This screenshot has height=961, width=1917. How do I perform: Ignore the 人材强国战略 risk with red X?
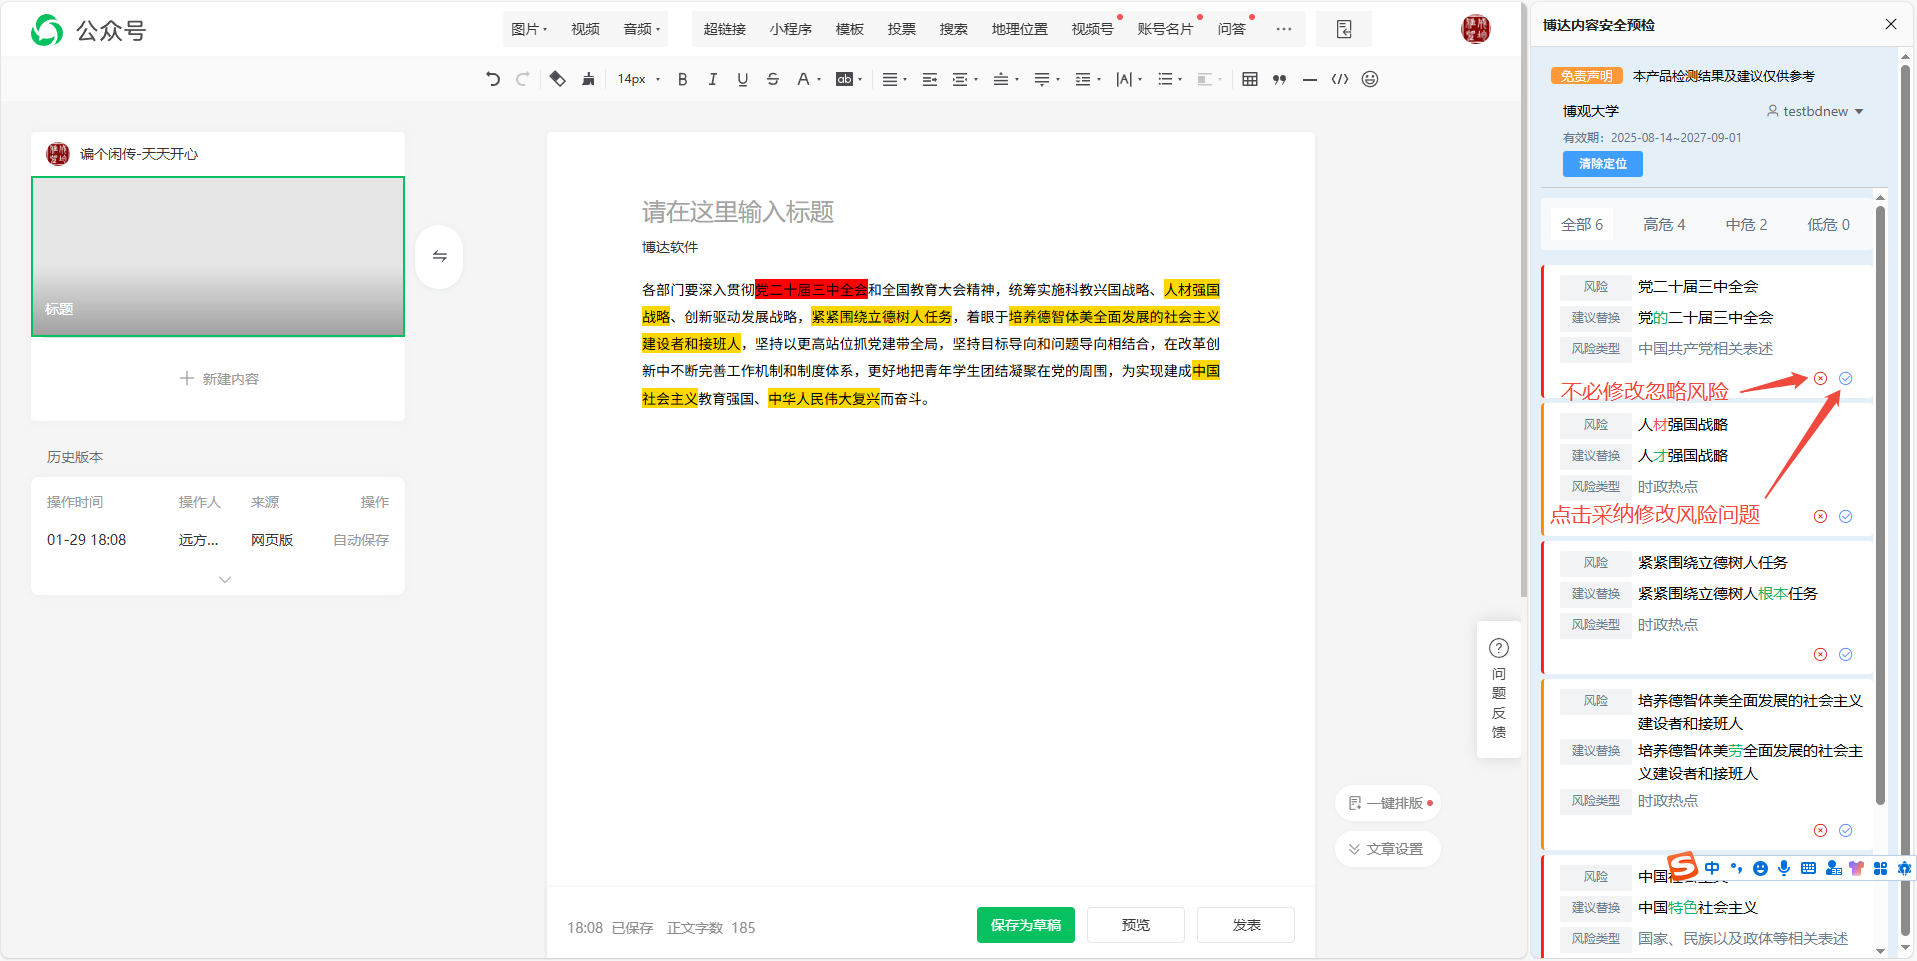(1820, 516)
